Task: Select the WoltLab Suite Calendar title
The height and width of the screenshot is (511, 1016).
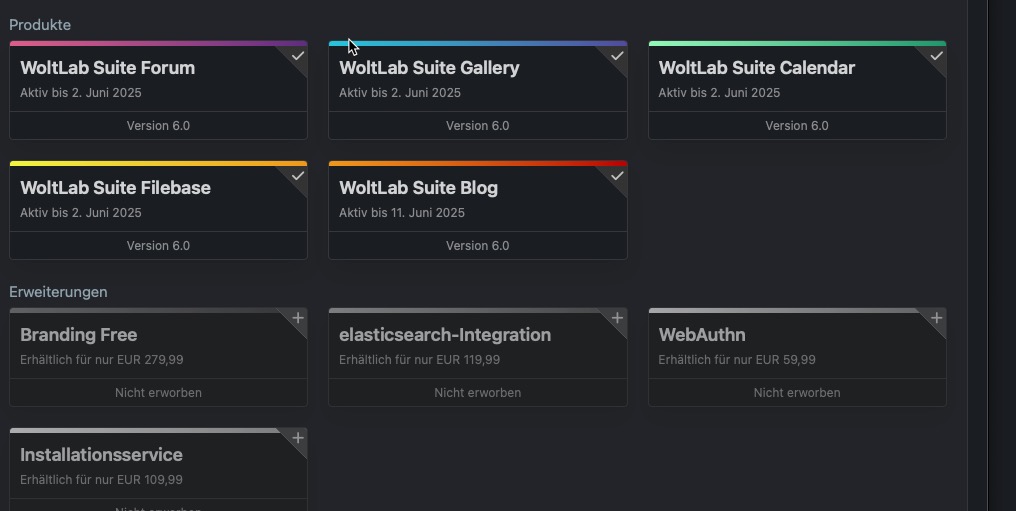Action: coord(756,68)
